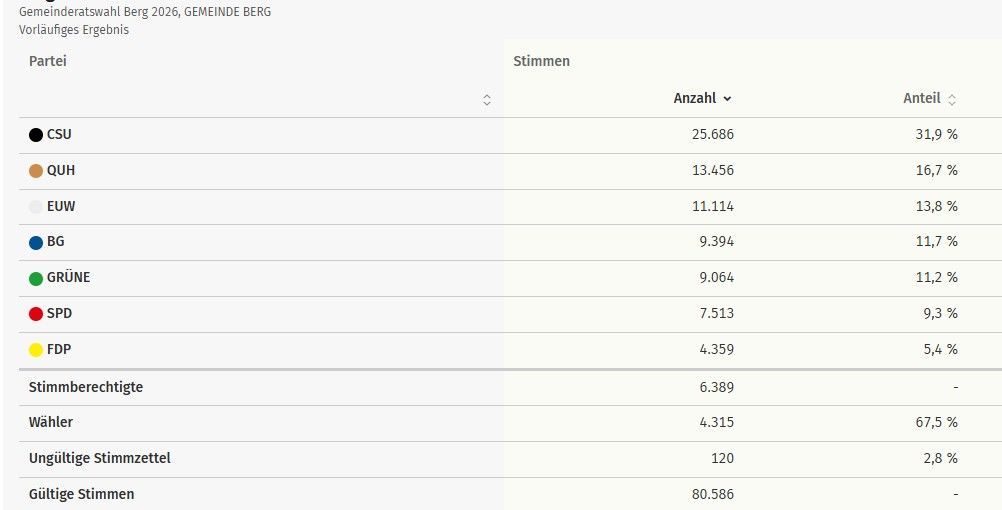Select the CSU row label
1002x510 pixels.
click(59, 135)
